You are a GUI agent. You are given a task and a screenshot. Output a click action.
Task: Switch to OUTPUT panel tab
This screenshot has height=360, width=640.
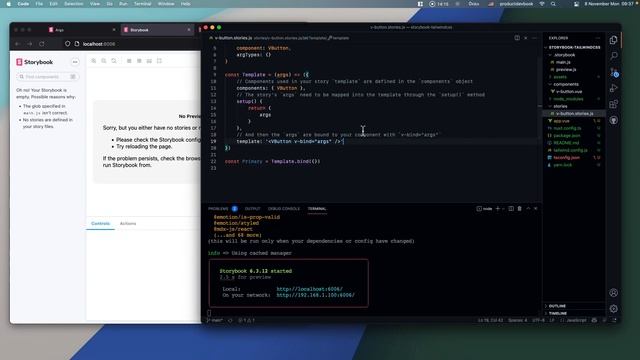click(252, 209)
